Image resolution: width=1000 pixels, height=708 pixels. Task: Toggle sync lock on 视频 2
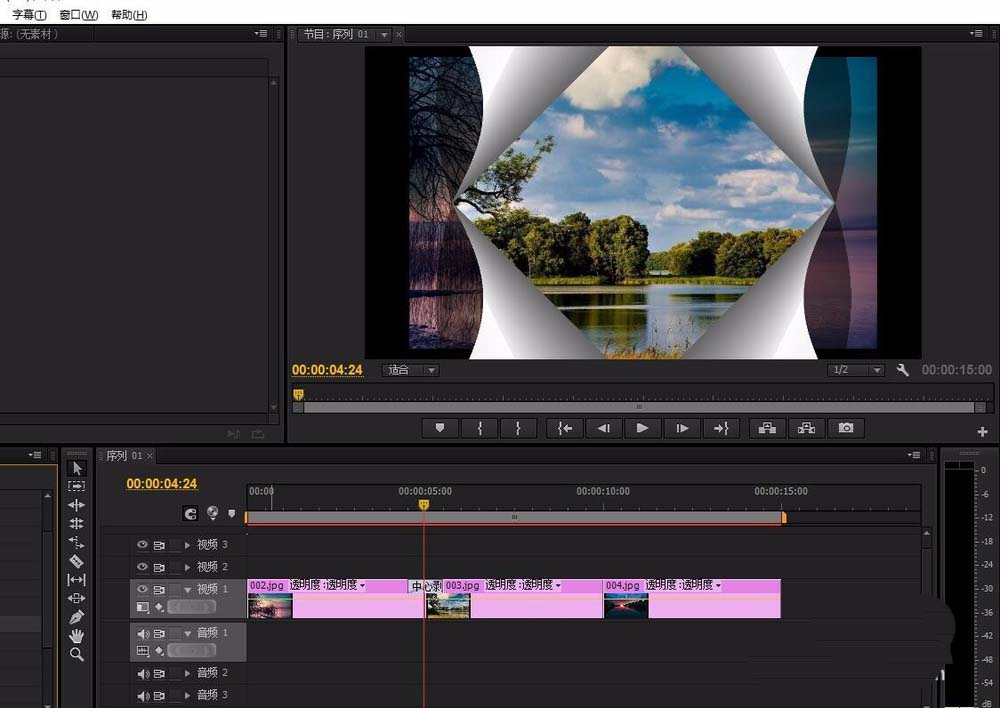[159, 567]
